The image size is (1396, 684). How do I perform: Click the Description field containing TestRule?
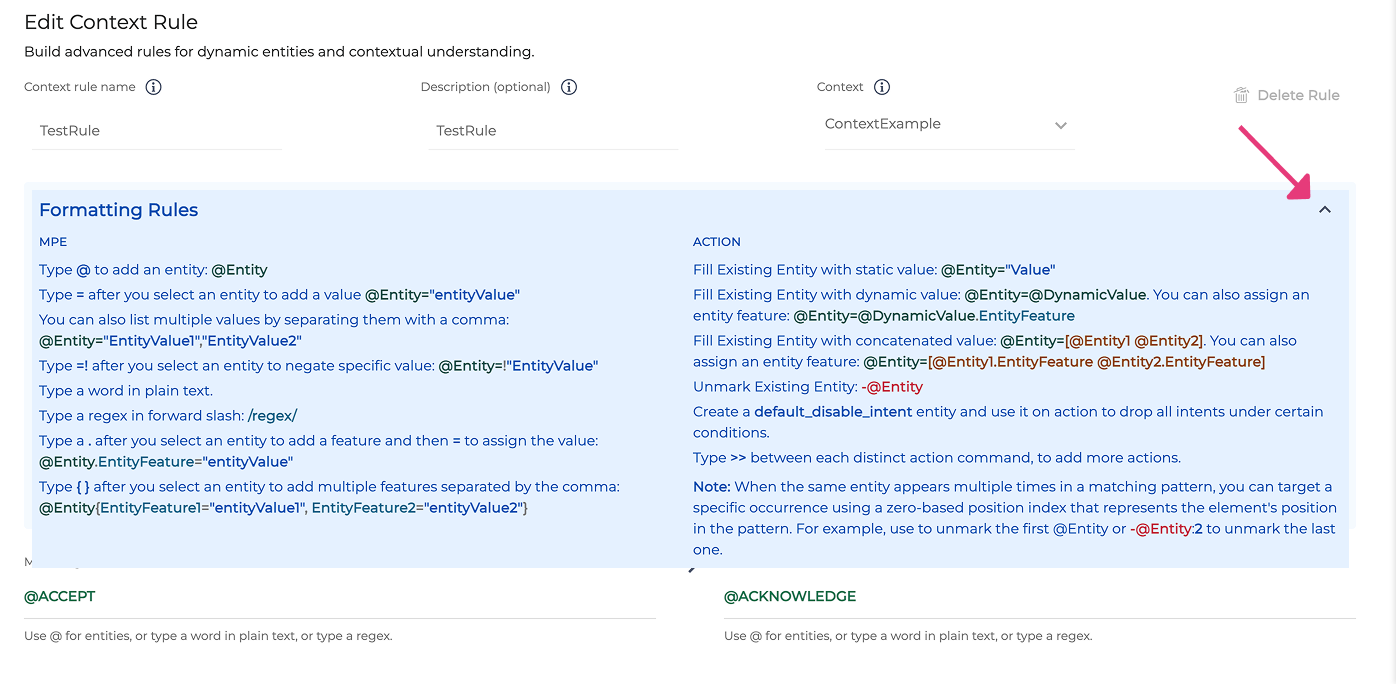tap(553, 131)
